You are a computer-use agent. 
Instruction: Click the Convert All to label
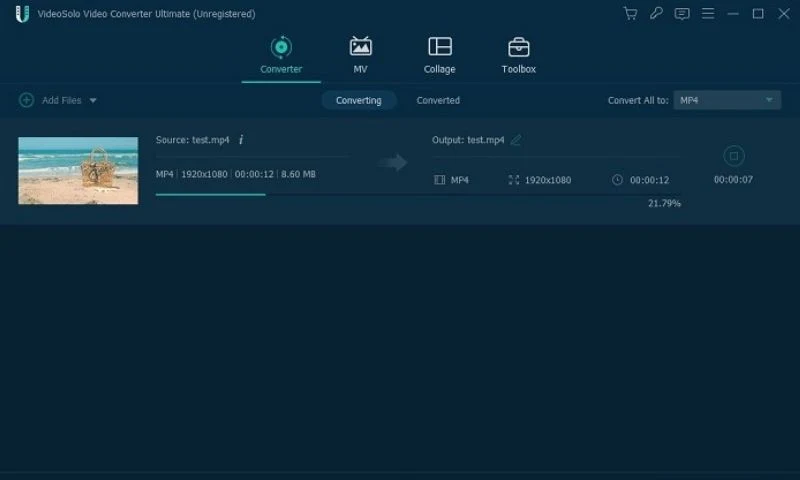pos(638,100)
